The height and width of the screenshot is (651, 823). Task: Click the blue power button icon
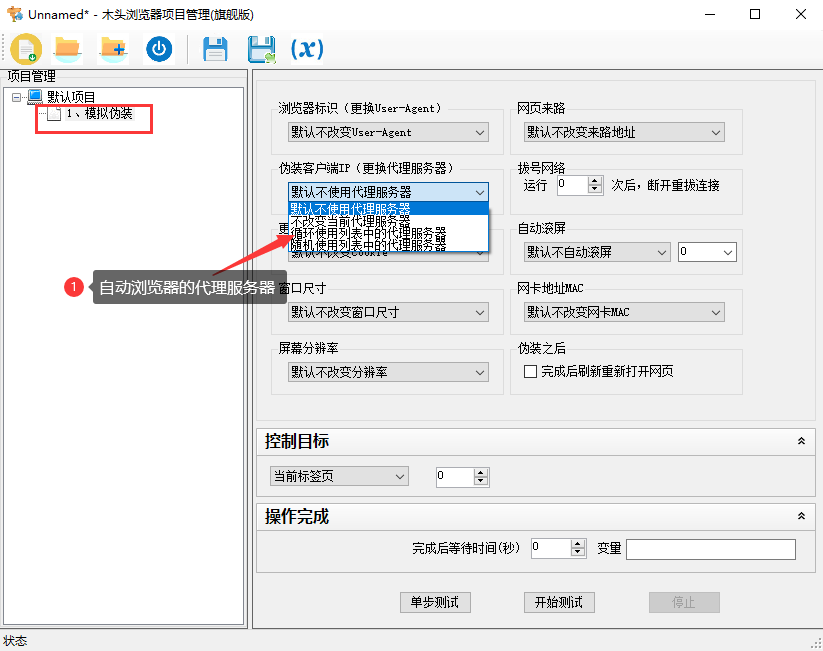point(159,49)
